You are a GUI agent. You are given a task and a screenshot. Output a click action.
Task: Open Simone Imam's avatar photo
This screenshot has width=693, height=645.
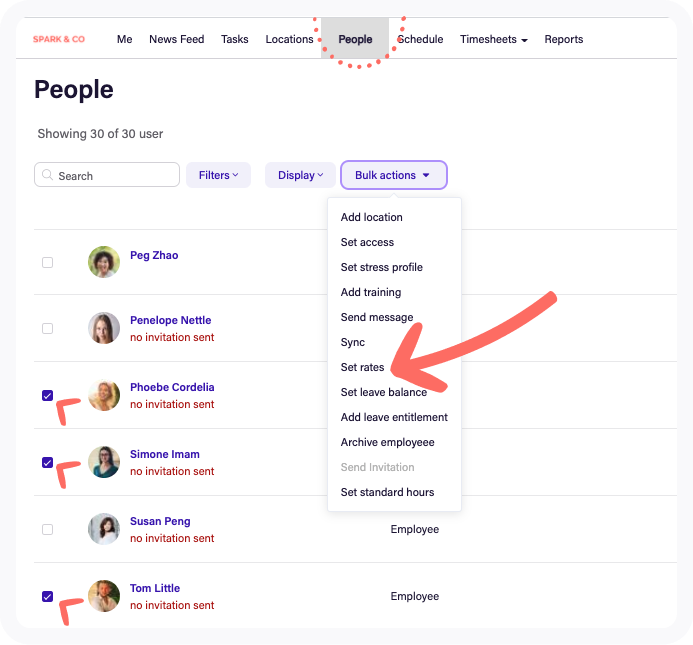tap(104, 462)
